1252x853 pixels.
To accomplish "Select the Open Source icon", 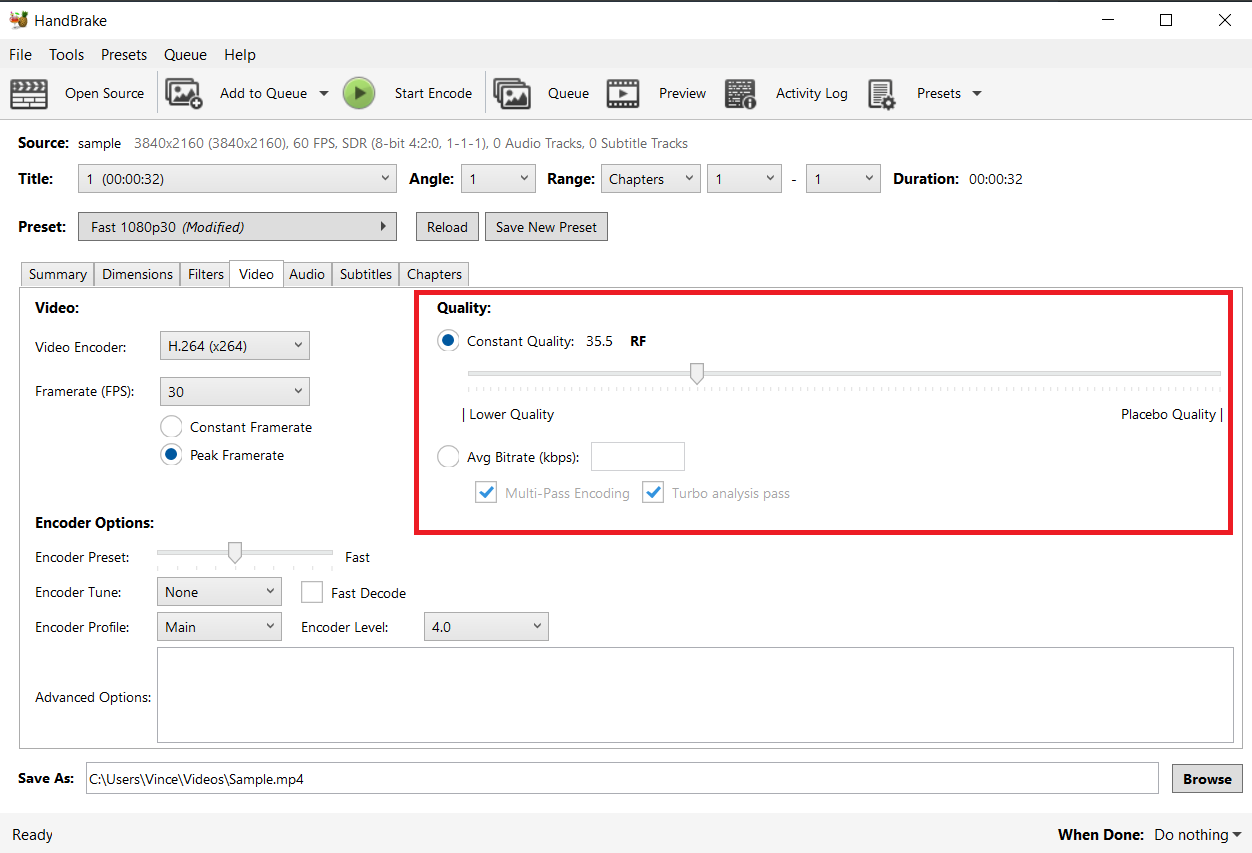I will pos(29,93).
